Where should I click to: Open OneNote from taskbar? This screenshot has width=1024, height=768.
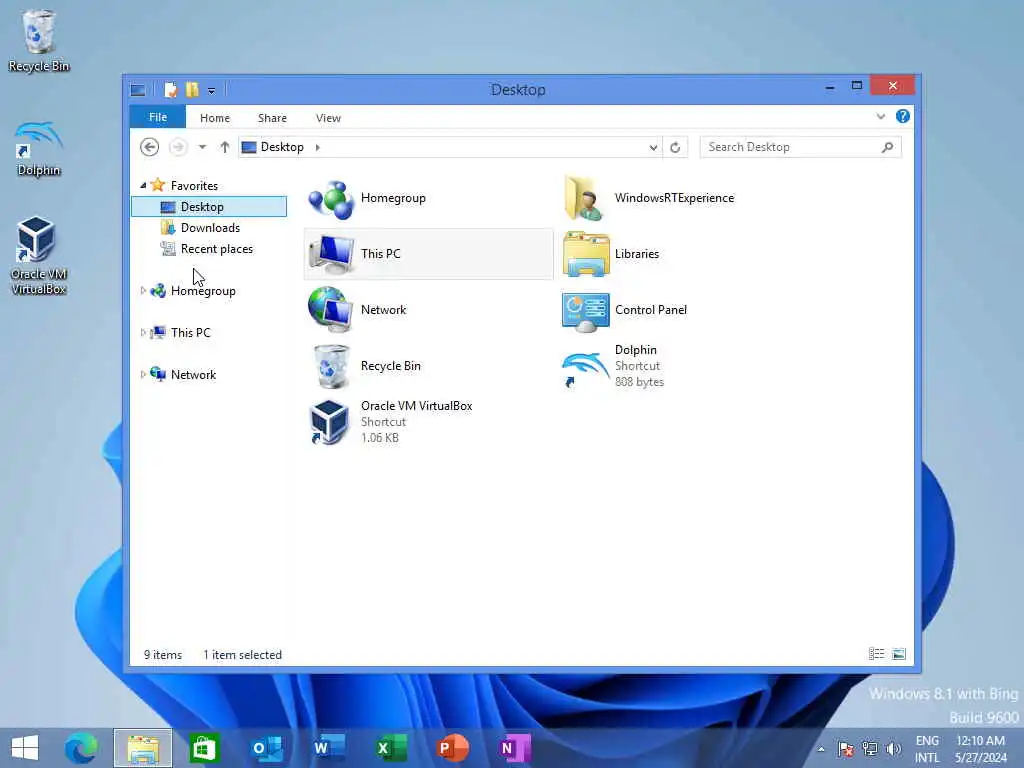[515, 748]
